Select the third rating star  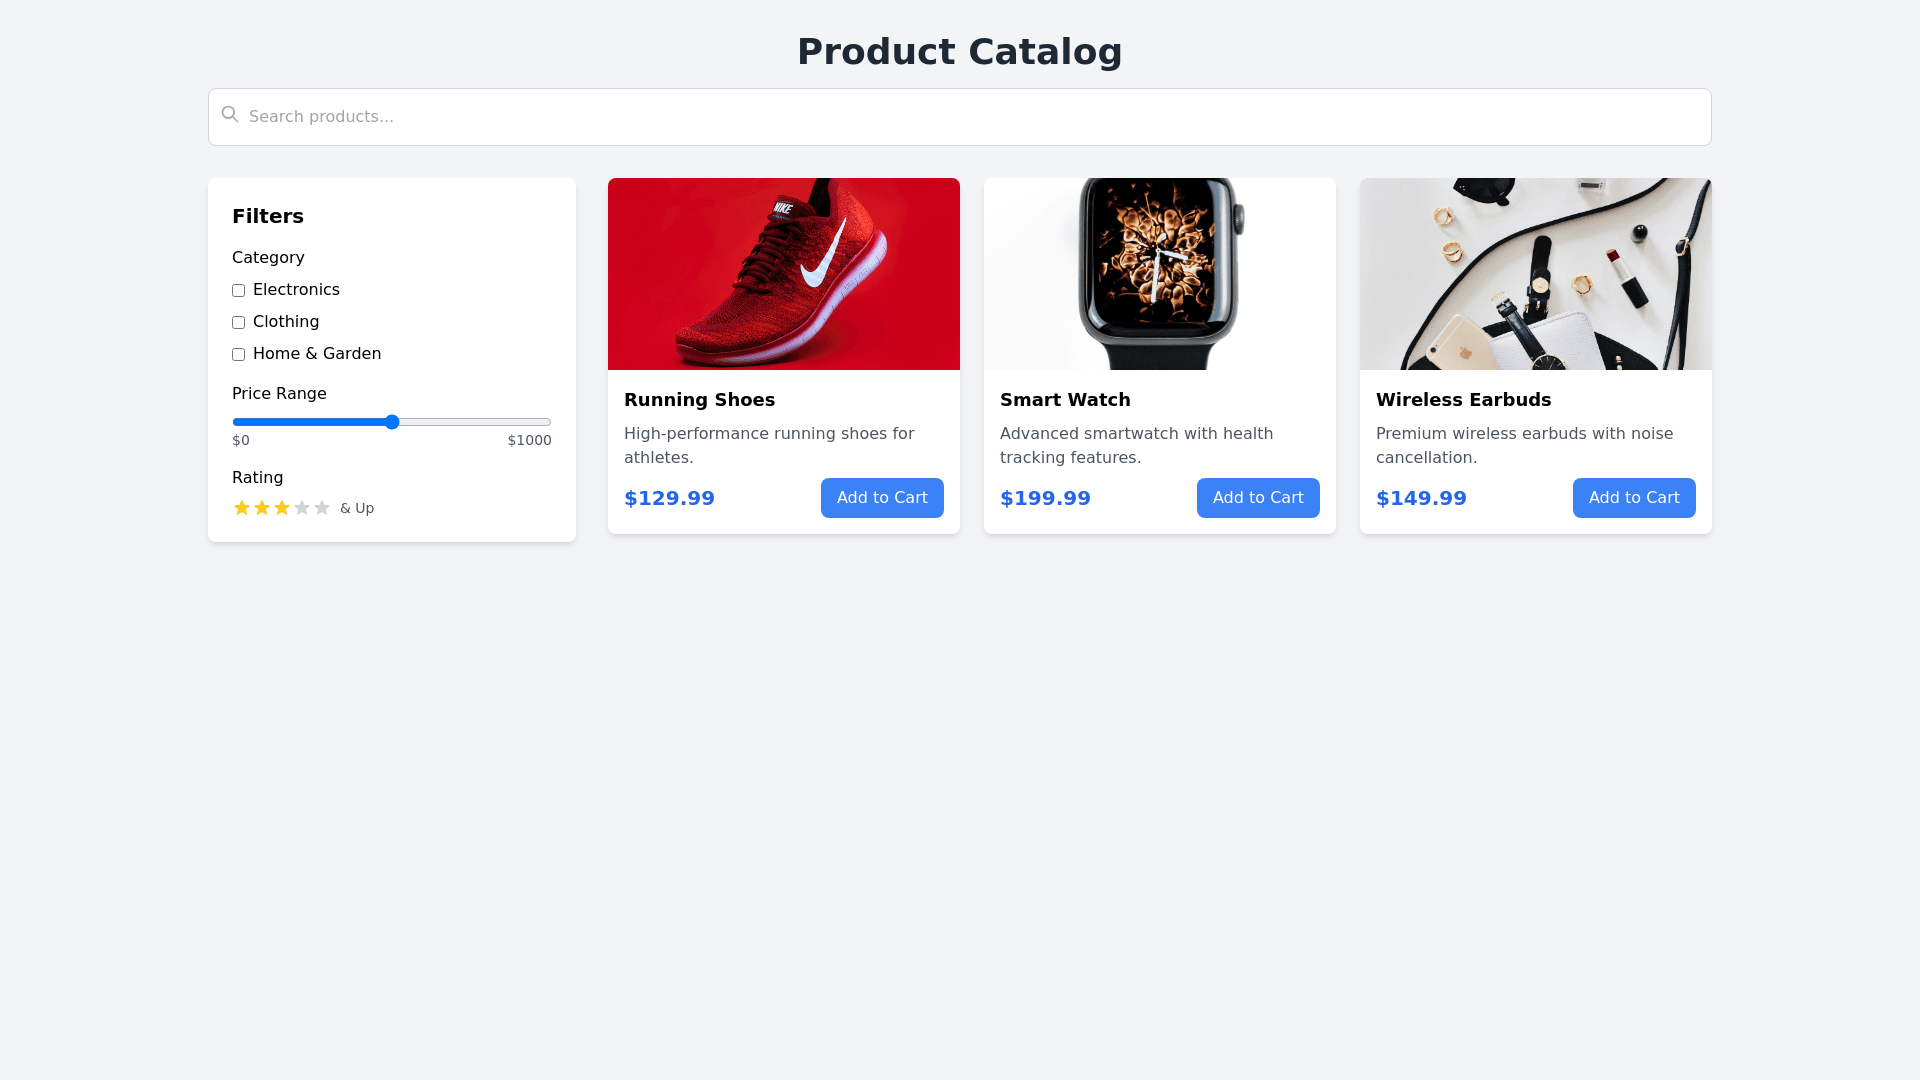[282, 508]
